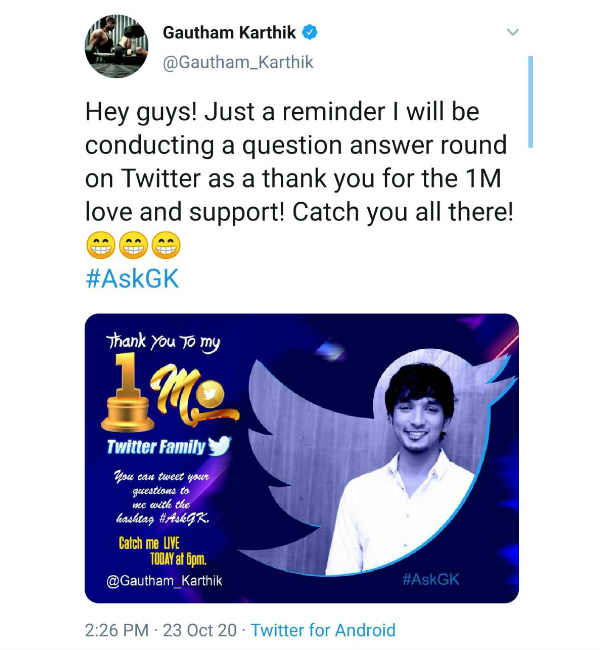The image size is (600, 650).
Task: Click the Catch me LIVE yellow text
Action: pyautogui.click(x=149, y=543)
